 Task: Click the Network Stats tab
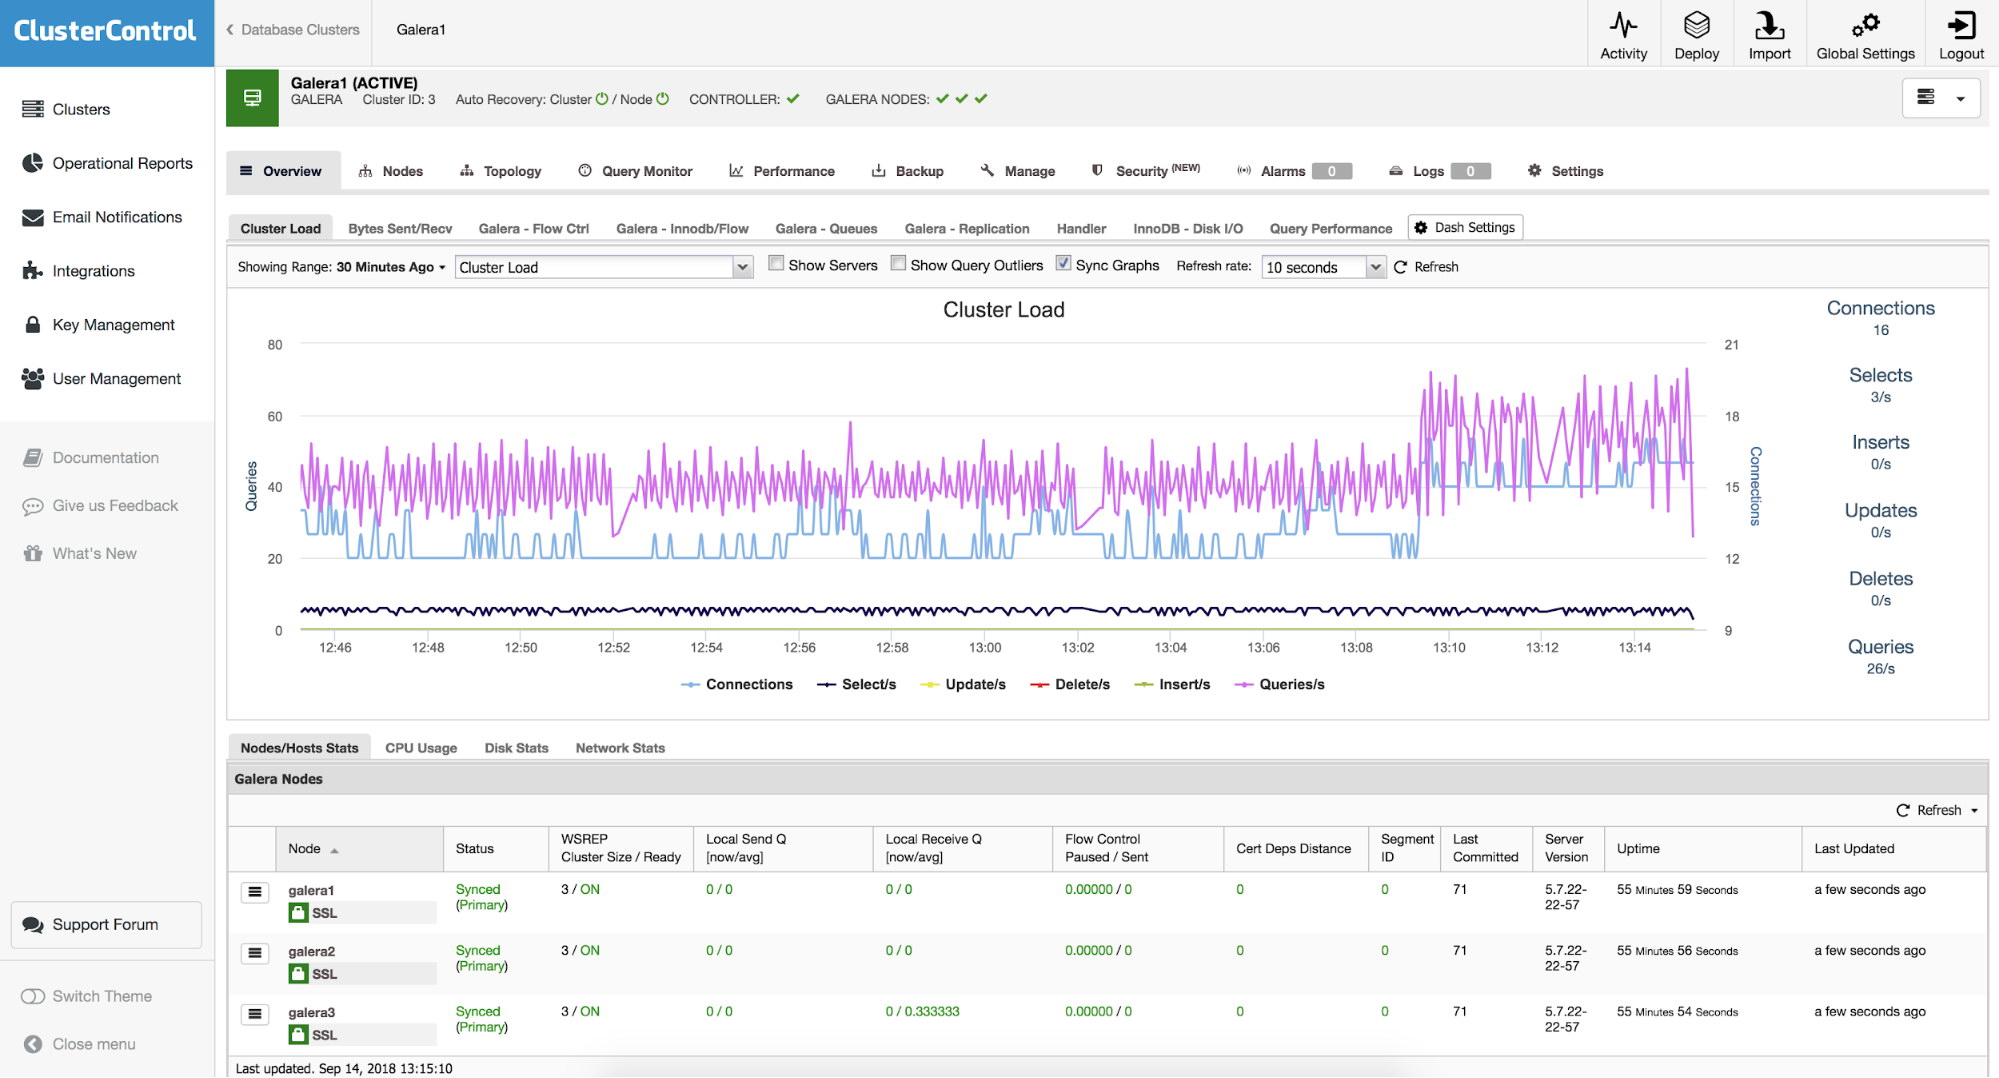pos(620,748)
